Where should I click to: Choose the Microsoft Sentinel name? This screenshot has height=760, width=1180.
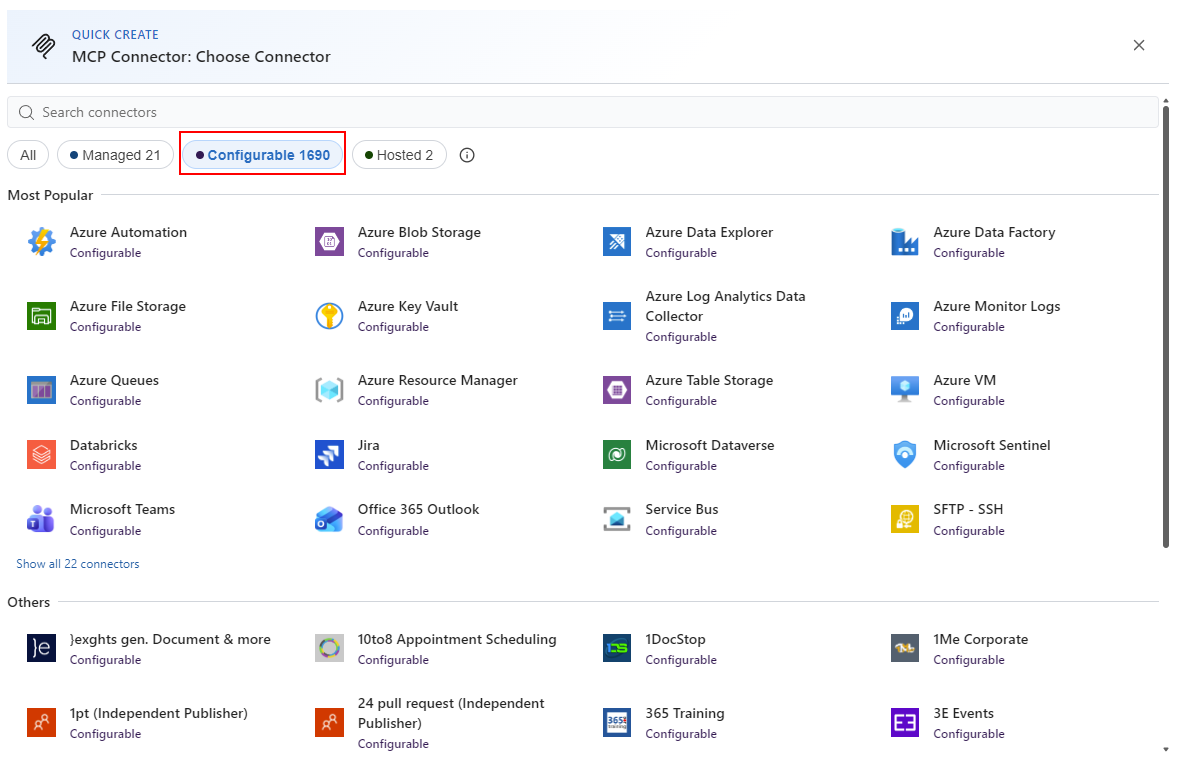tap(992, 445)
